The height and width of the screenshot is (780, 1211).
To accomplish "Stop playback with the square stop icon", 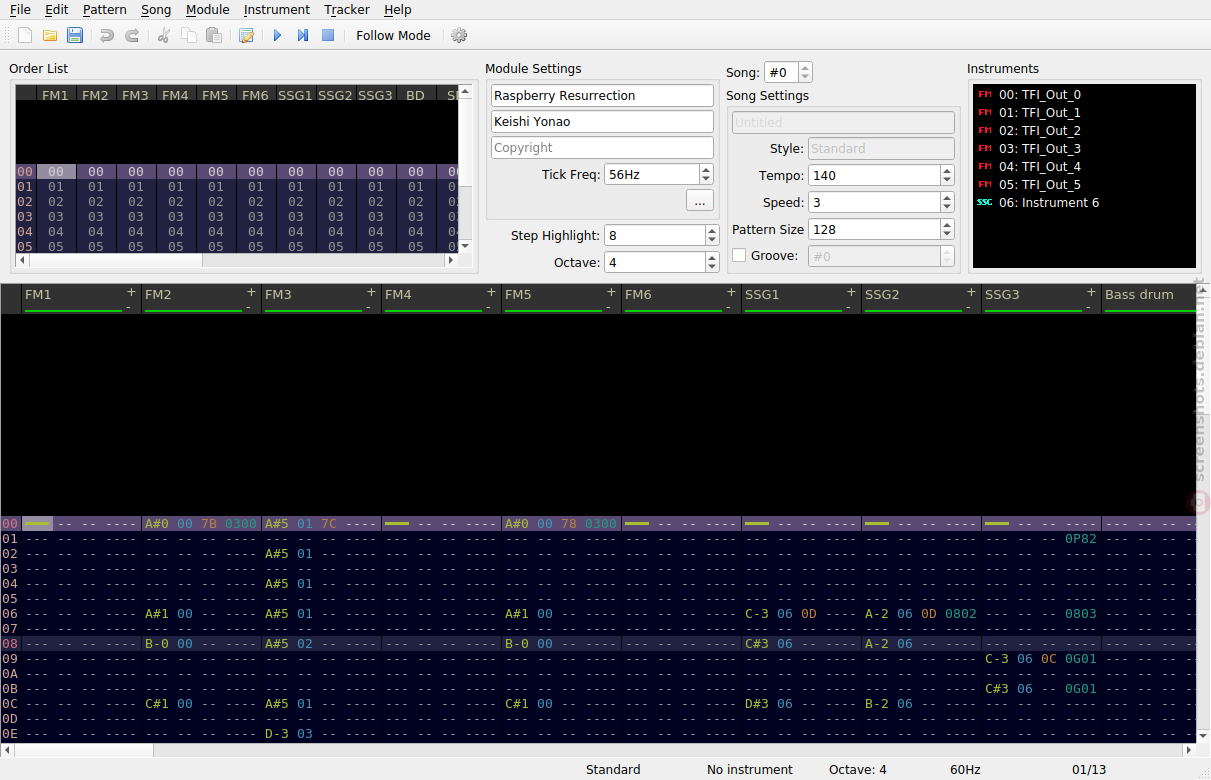I will tap(328, 35).
